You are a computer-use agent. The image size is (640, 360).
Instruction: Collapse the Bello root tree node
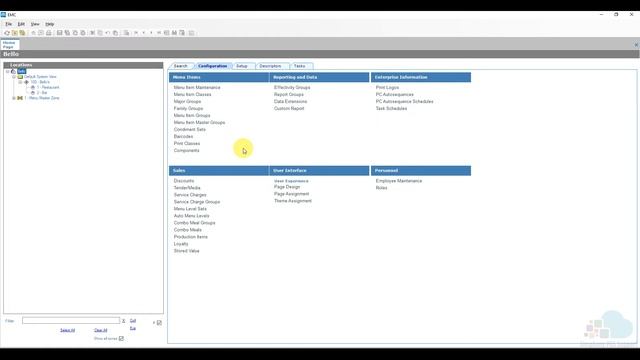[7, 71]
